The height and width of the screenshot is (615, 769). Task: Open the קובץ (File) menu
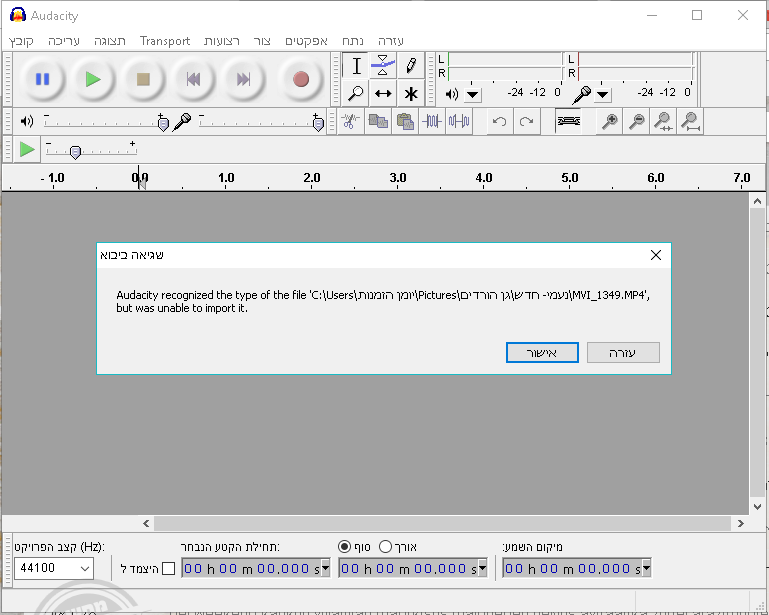[x=21, y=41]
